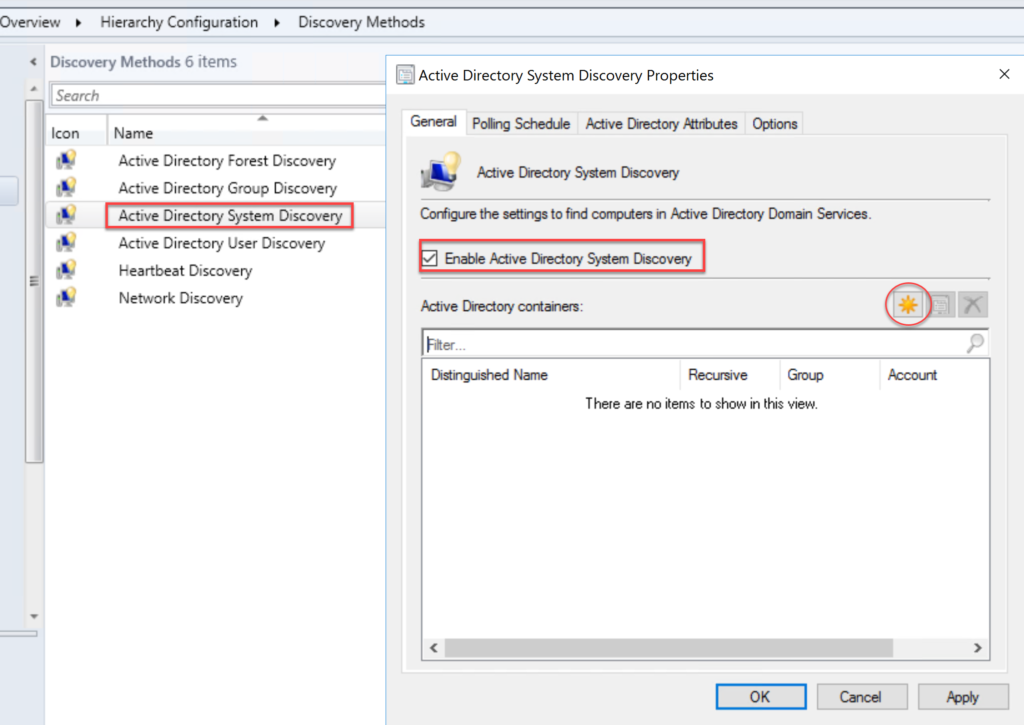Click the edit container properties icon
Image resolution: width=1024 pixels, height=725 pixels.
click(x=941, y=306)
